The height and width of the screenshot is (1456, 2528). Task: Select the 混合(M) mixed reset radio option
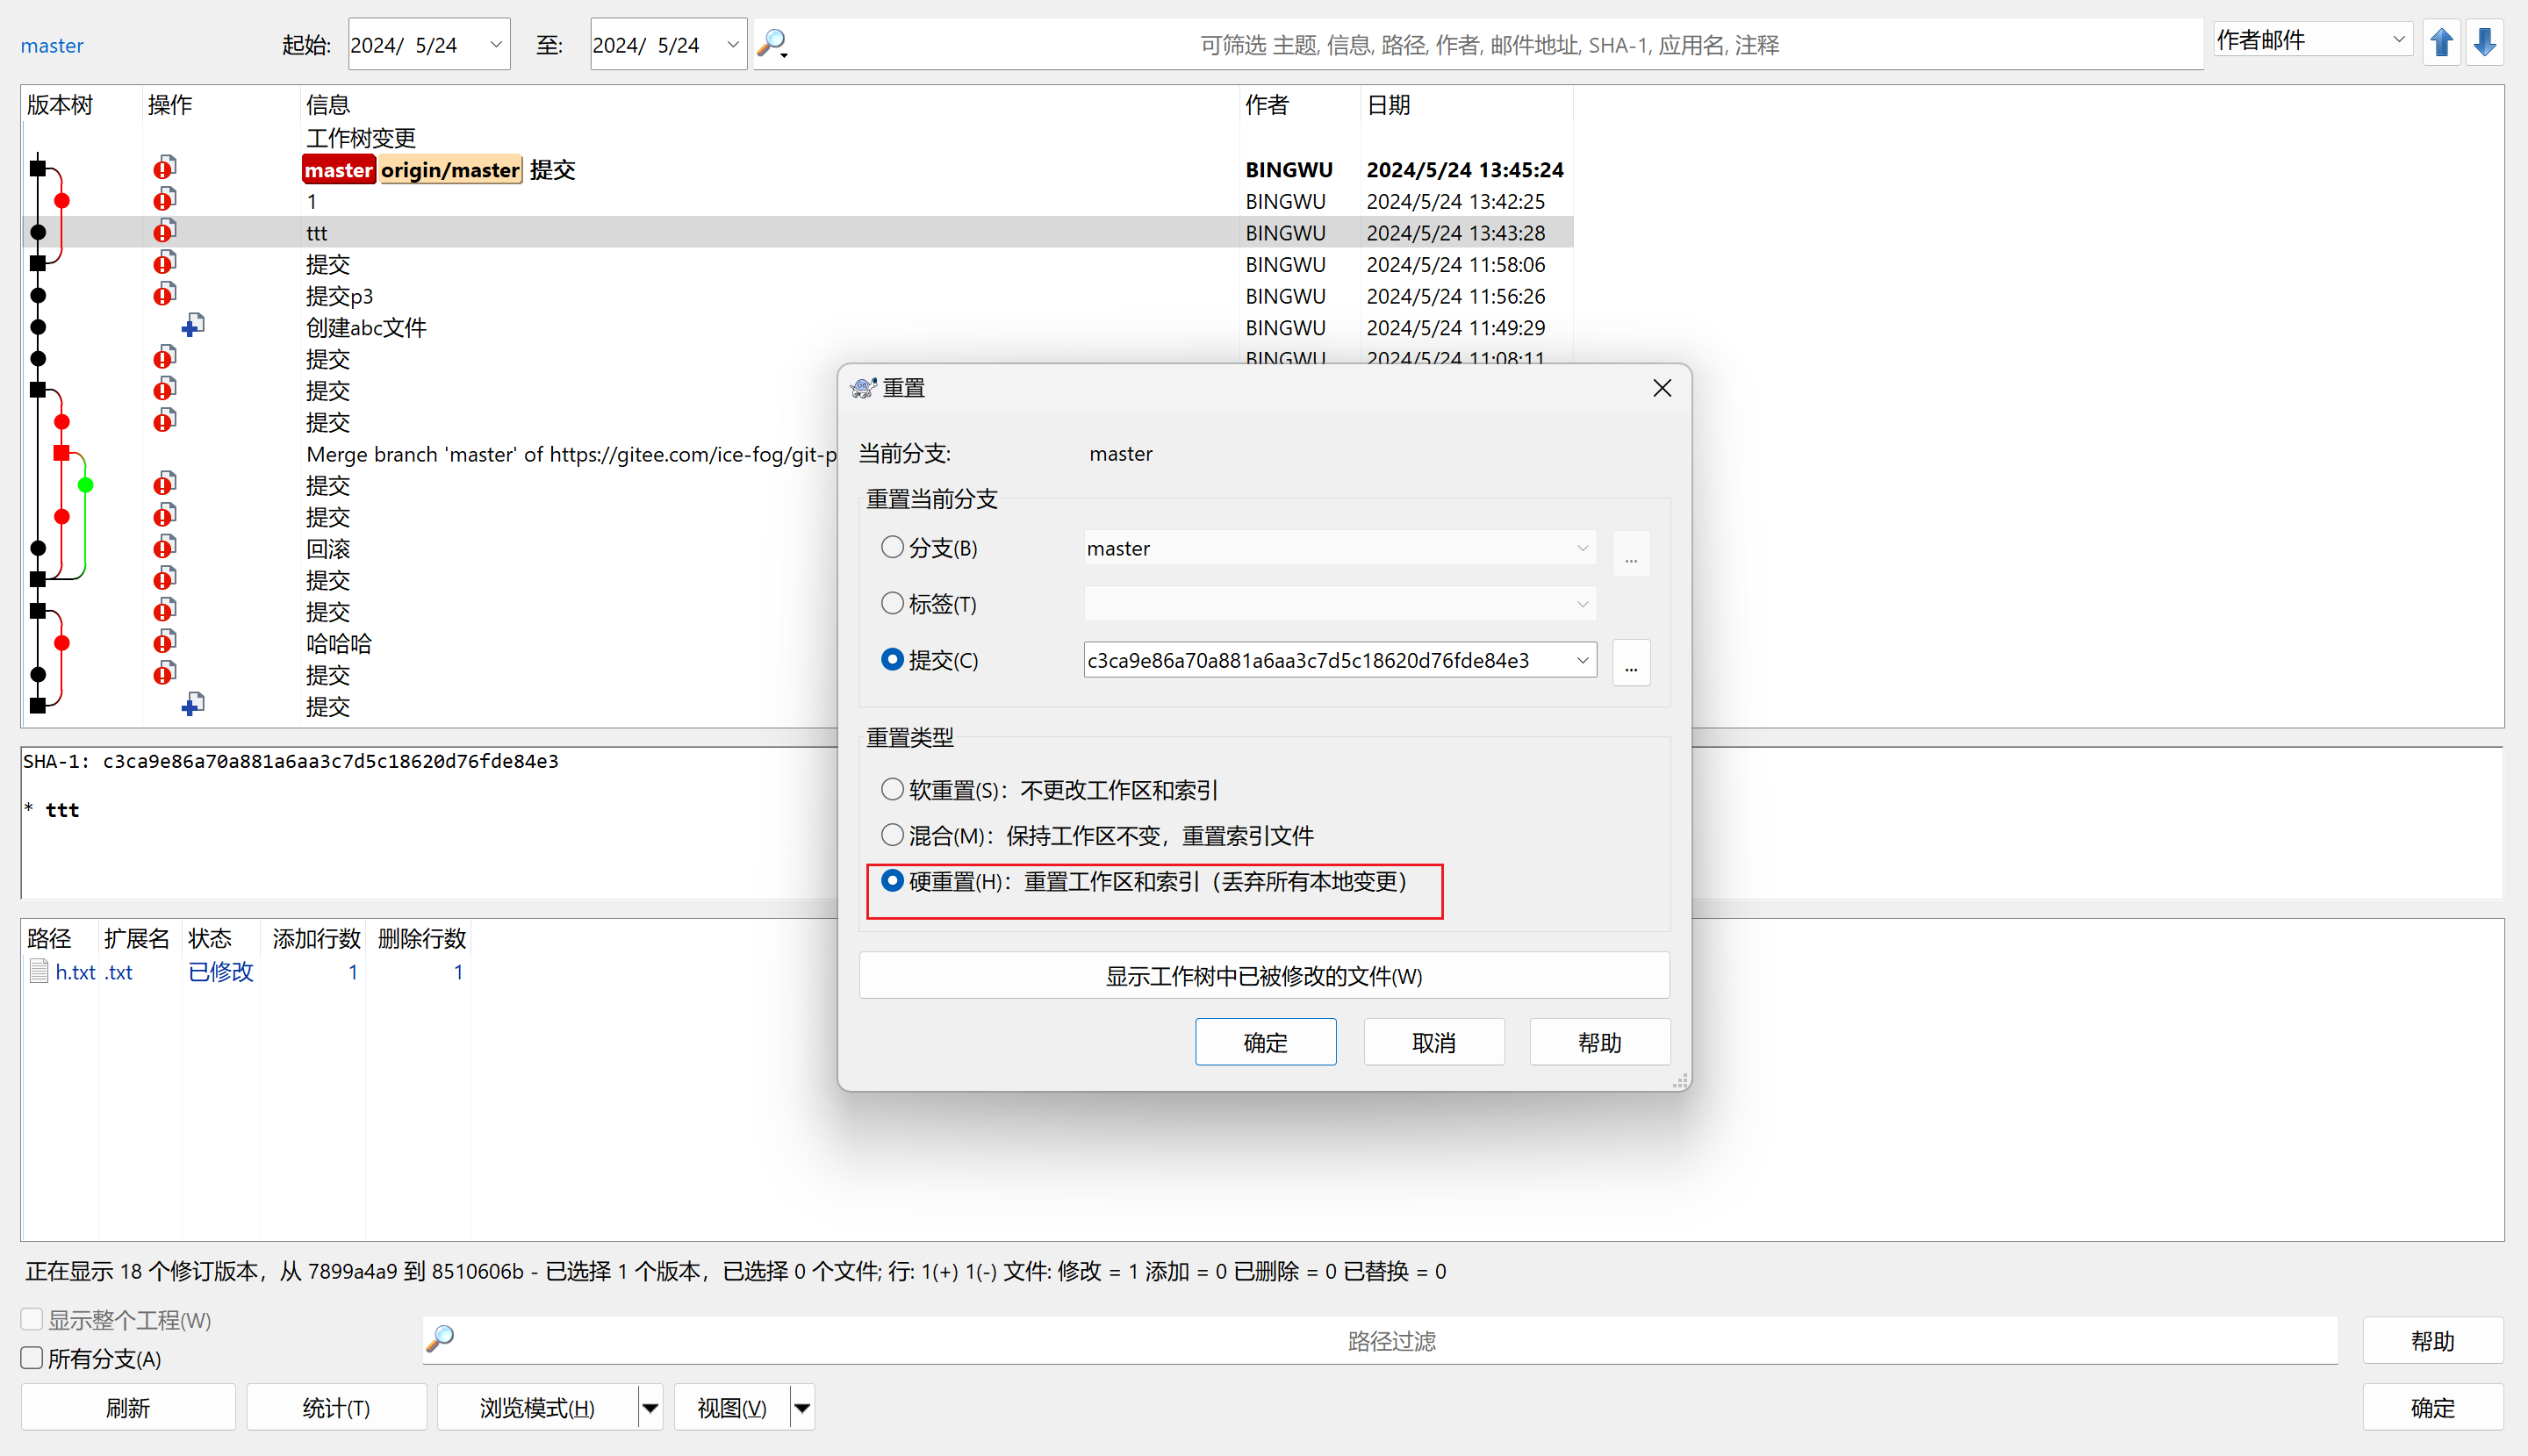click(x=892, y=835)
